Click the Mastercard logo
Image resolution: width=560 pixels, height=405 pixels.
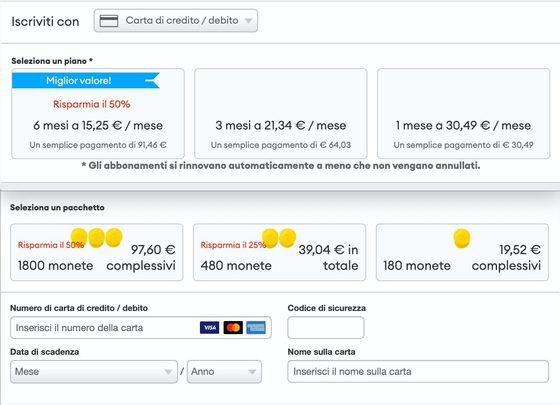coord(233,328)
